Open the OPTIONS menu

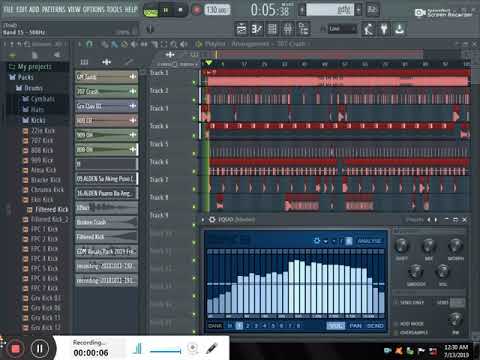(x=93, y=9)
